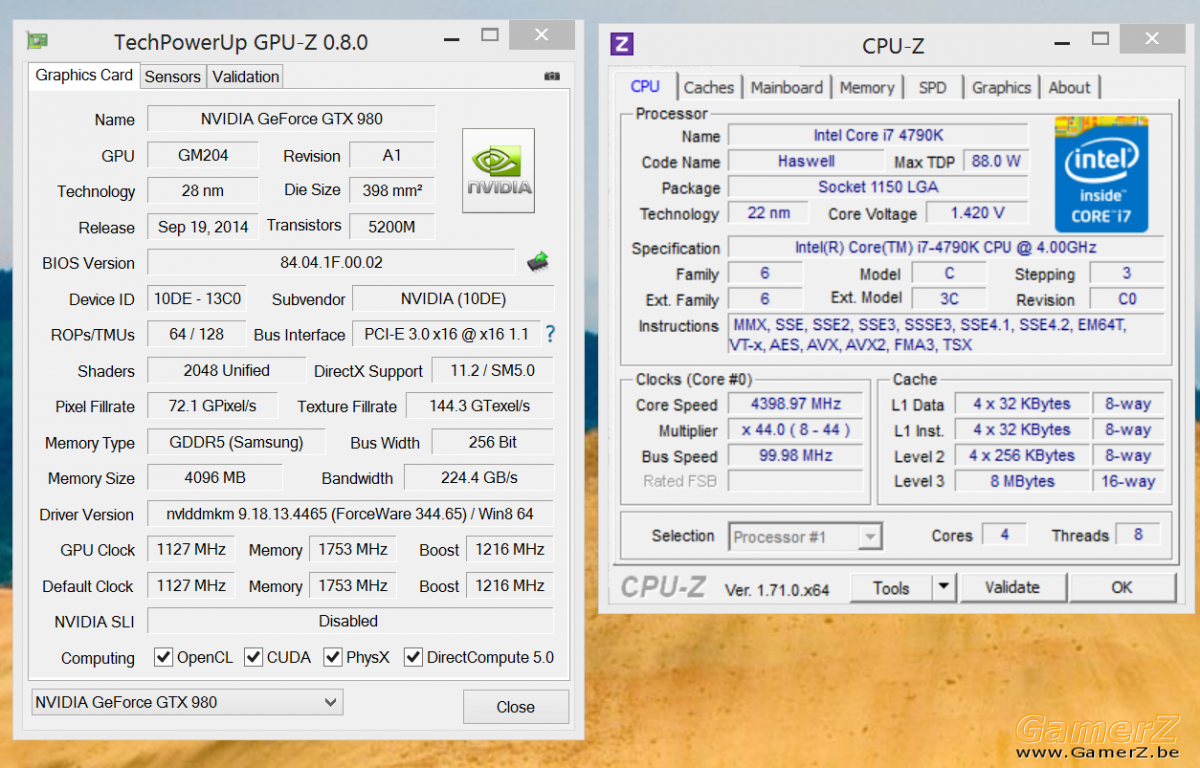Click the '2048 Unified' shaders value

226,370
